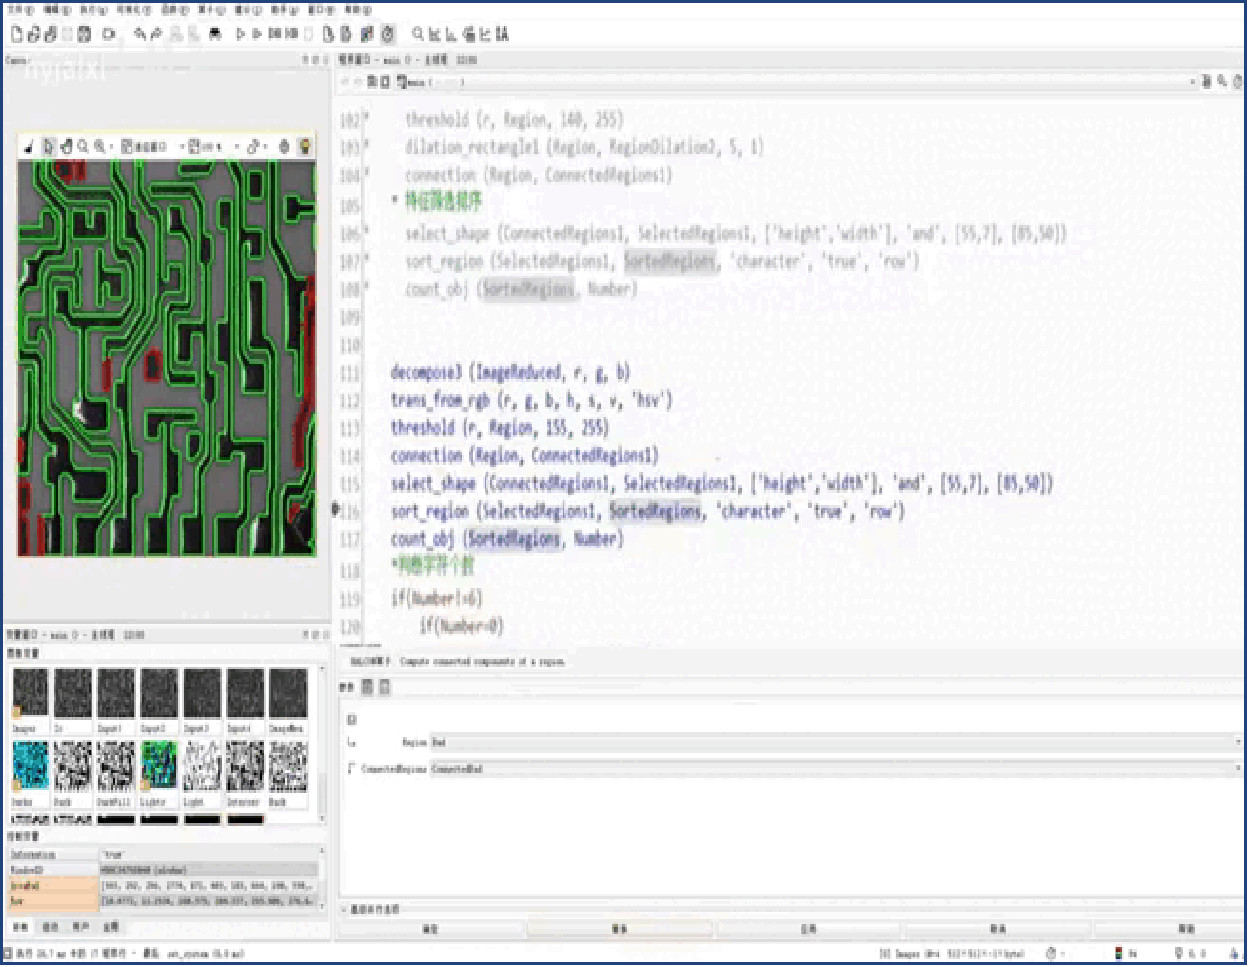
Task: Undo the last edit via toolbar arrow
Action: [x=139, y=34]
